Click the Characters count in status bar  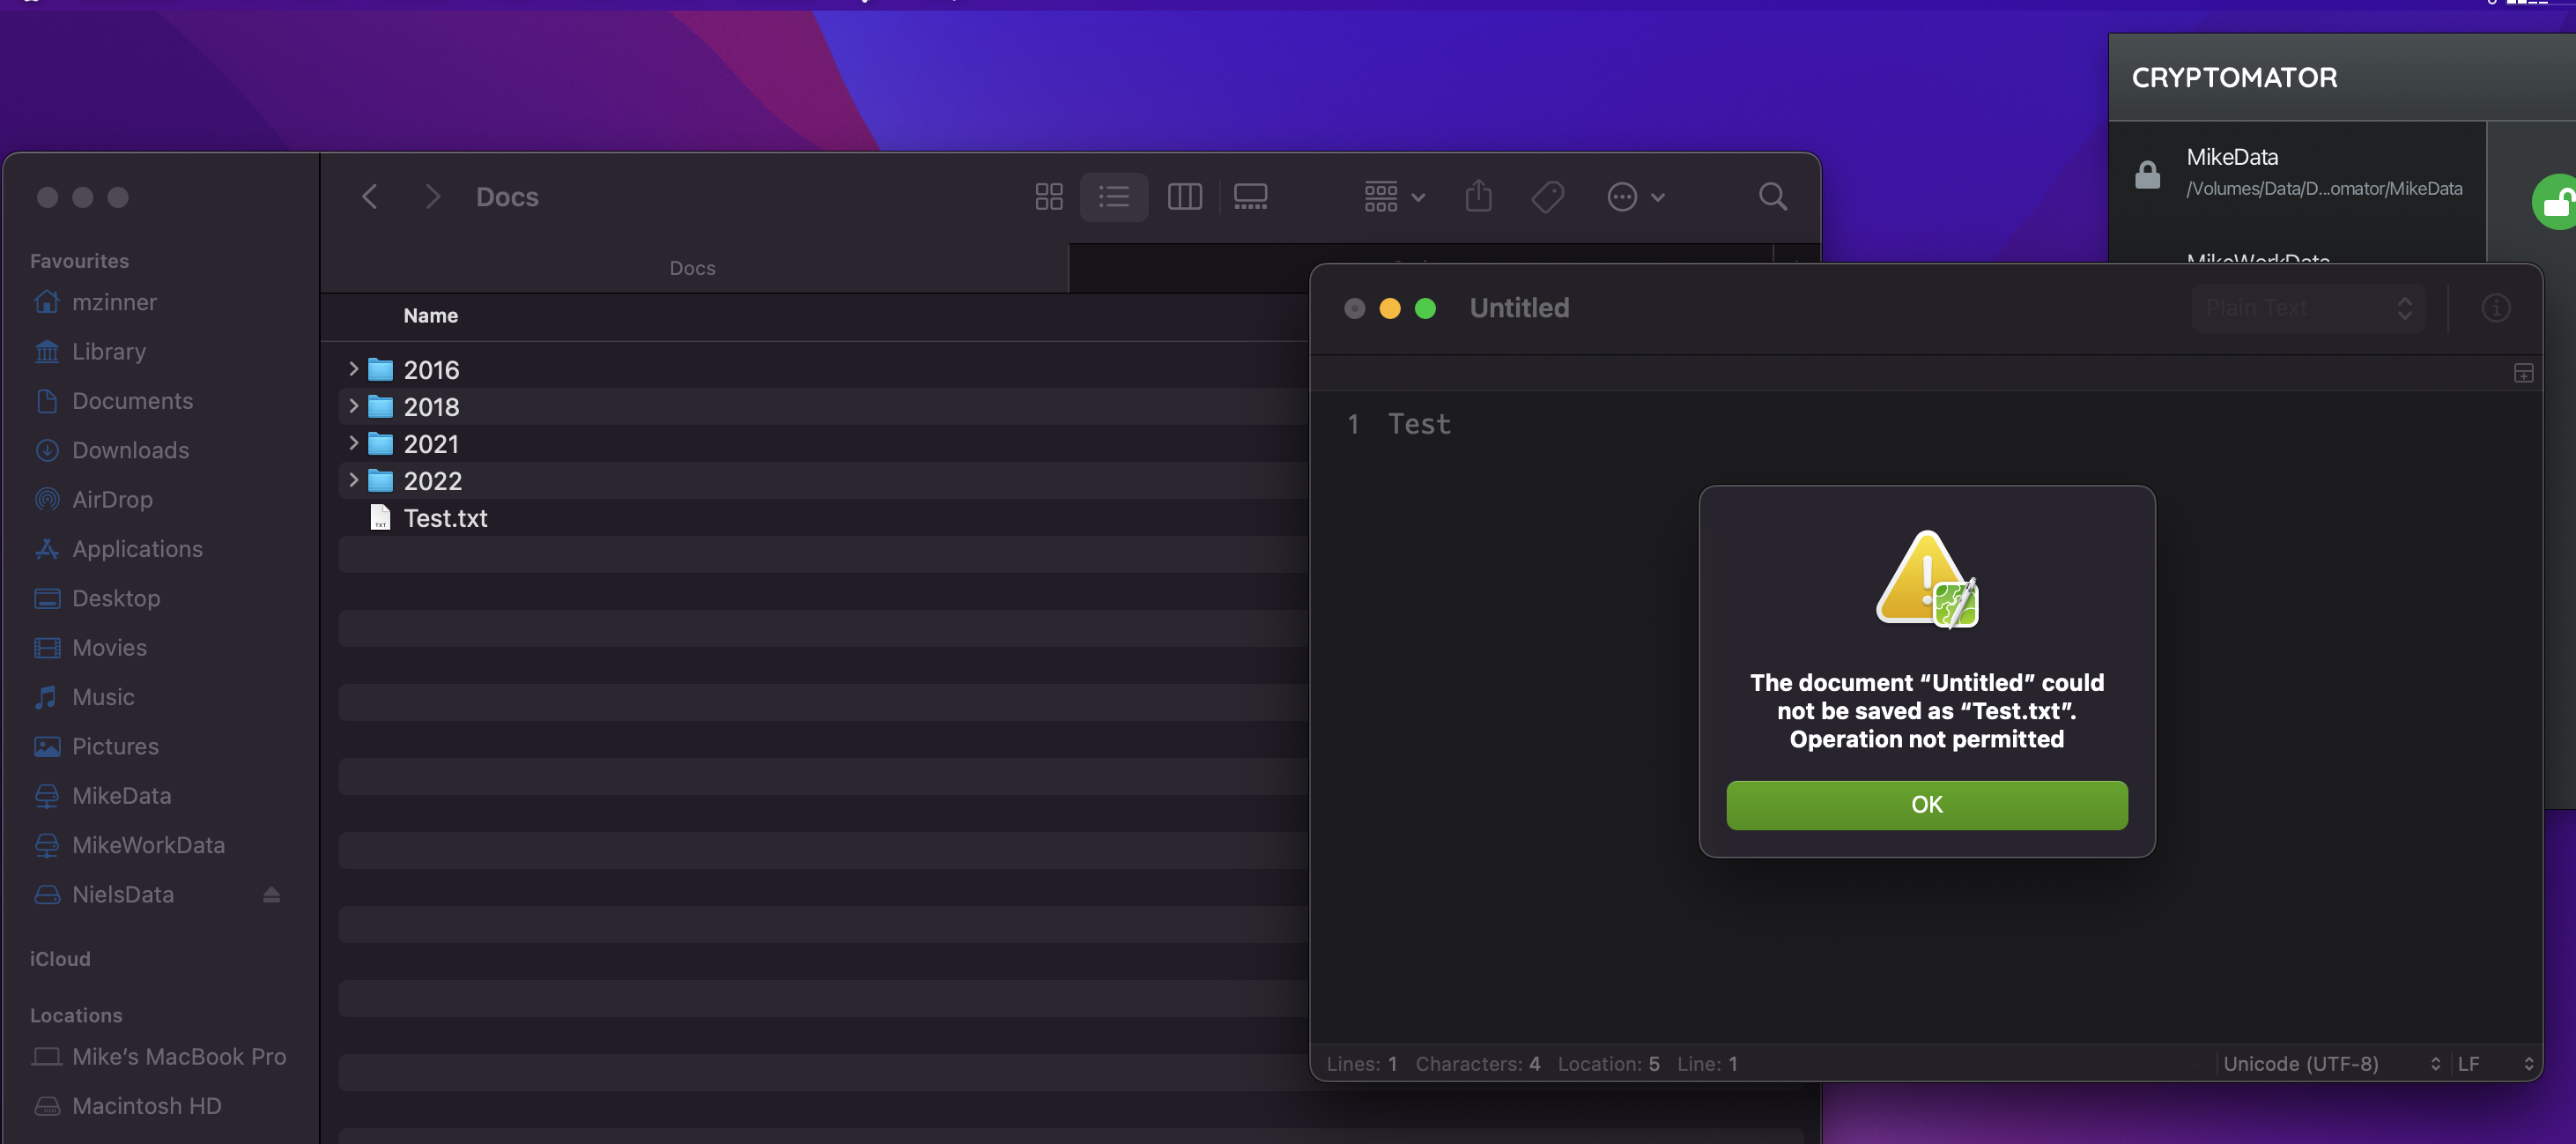[x=1477, y=1064]
